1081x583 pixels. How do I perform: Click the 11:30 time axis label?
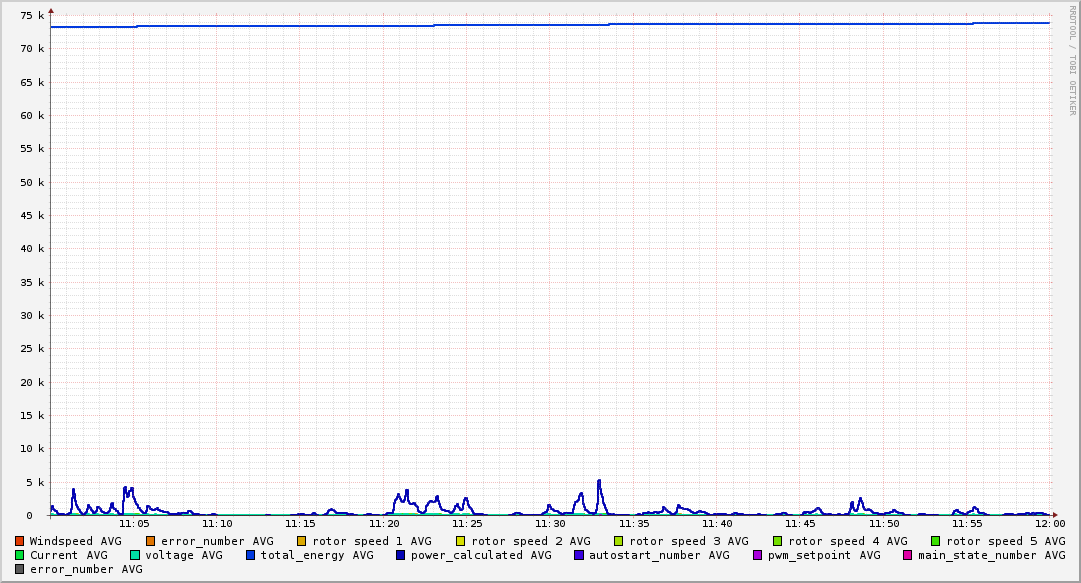point(551,524)
